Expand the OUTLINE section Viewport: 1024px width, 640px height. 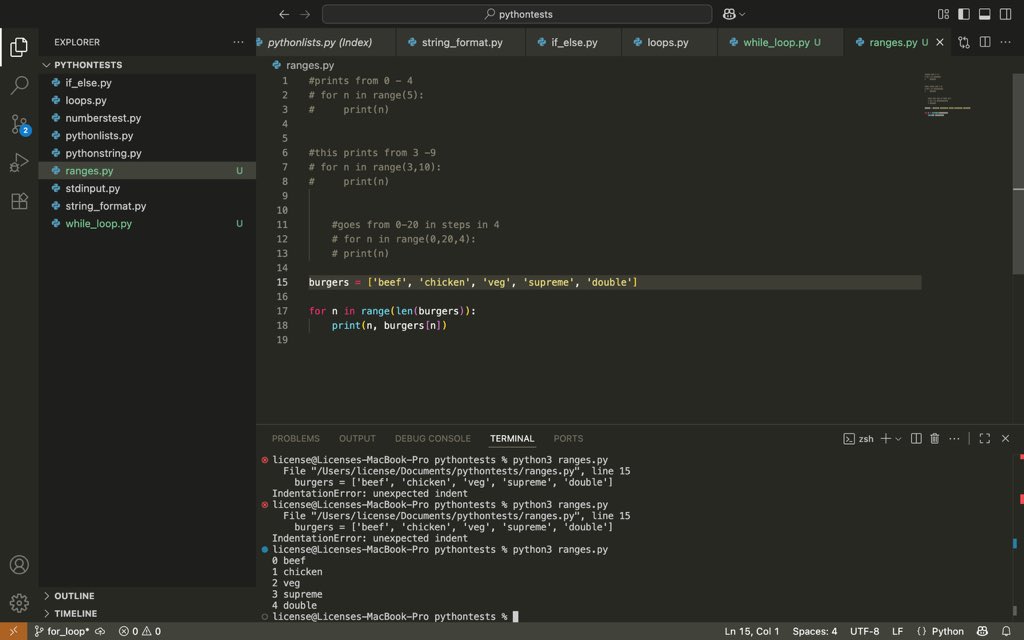[148, 596]
